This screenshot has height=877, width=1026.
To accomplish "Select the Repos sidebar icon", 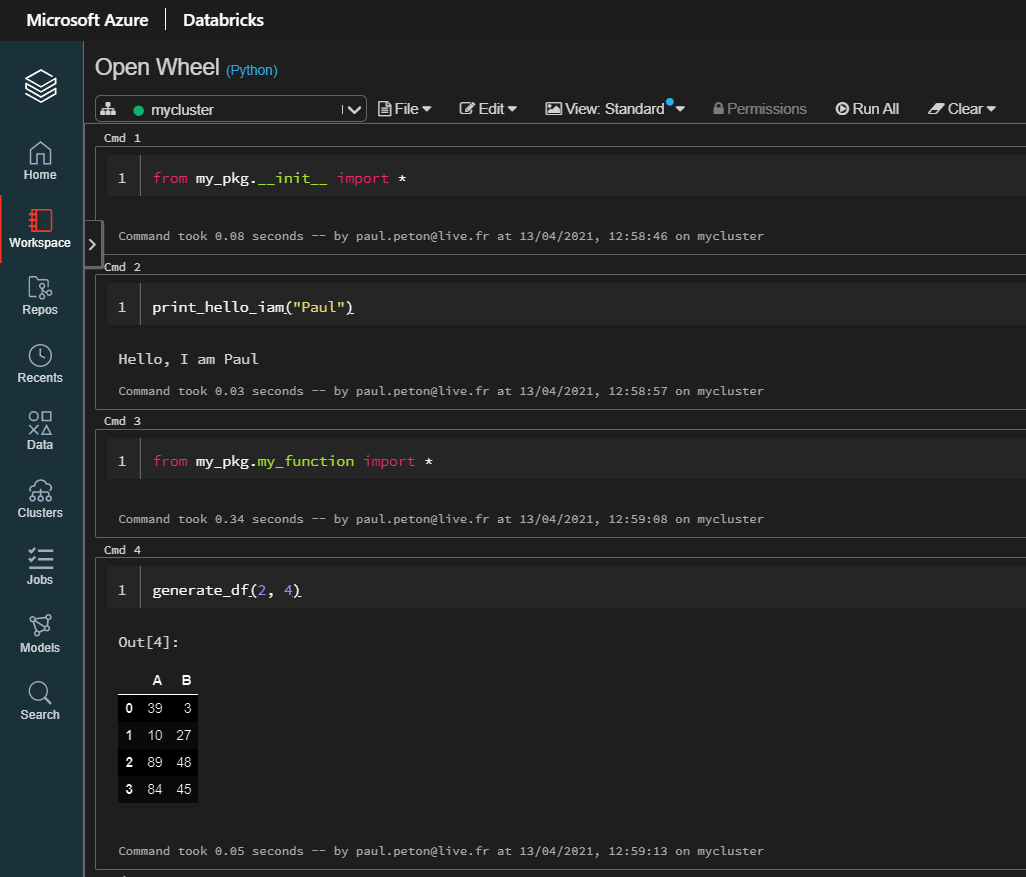I will pyautogui.click(x=40, y=296).
